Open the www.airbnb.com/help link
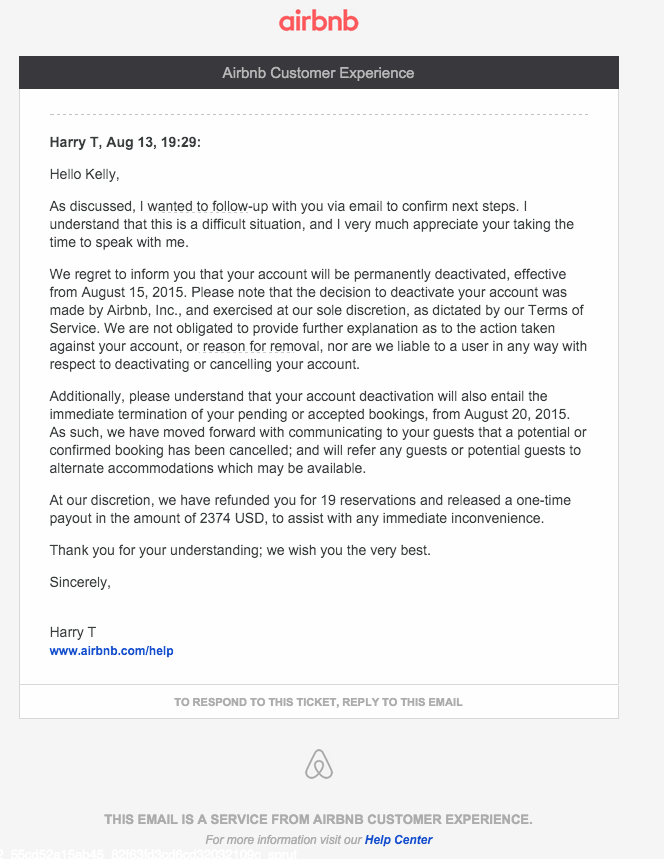The width and height of the screenshot is (664, 859). tap(111, 651)
